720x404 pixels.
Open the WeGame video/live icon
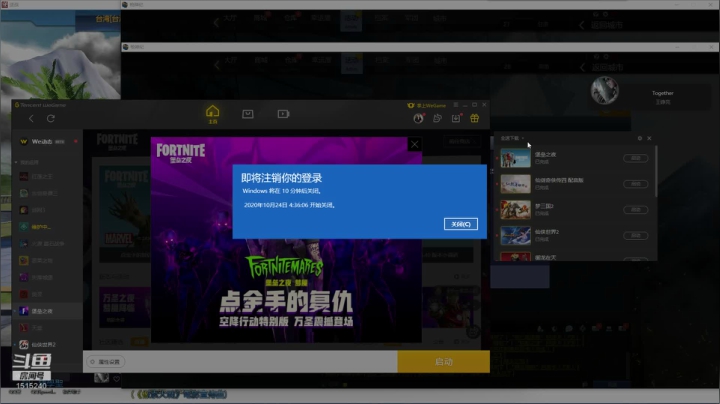pyautogui.click(x=283, y=114)
